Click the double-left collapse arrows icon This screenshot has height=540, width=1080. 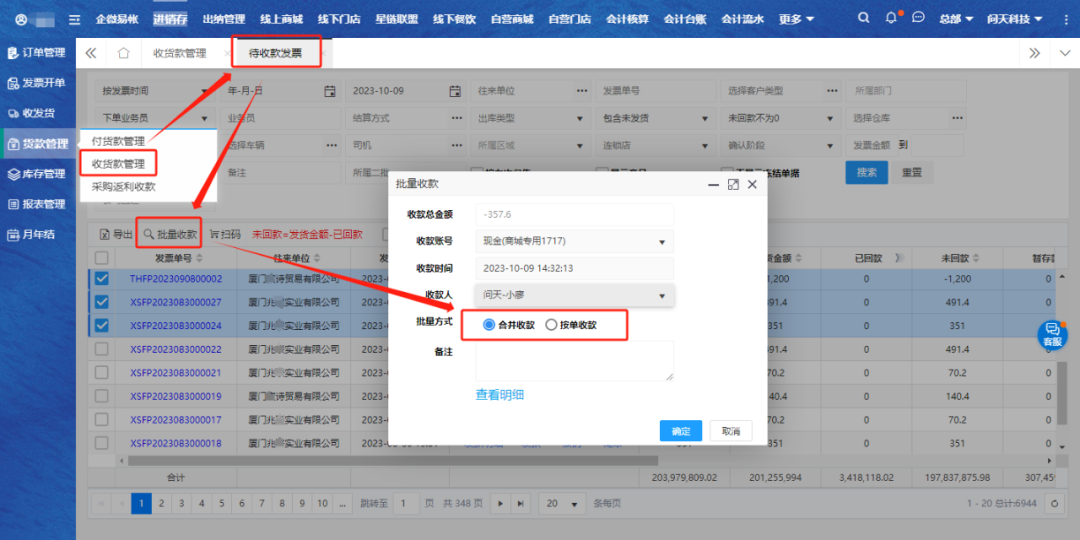pyautogui.click(x=91, y=53)
